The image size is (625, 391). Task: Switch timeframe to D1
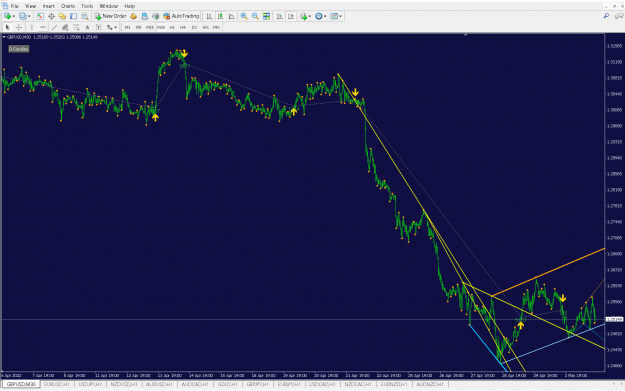(x=194, y=28)
